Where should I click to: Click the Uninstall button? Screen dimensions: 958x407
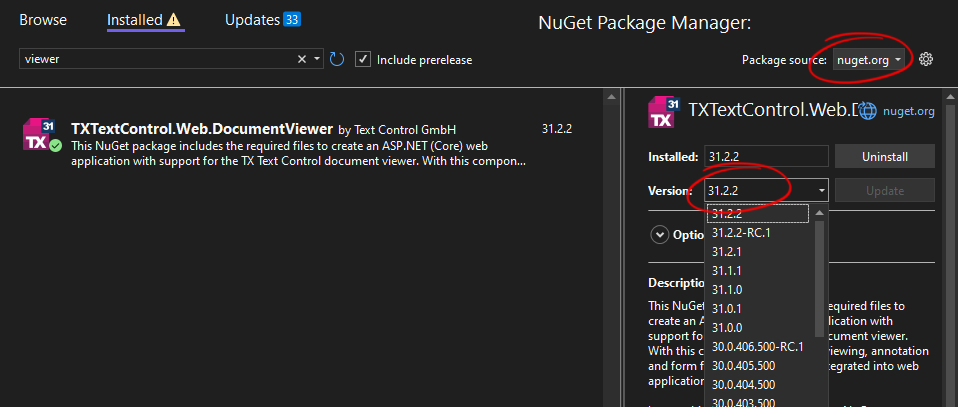tap(885, 156)
